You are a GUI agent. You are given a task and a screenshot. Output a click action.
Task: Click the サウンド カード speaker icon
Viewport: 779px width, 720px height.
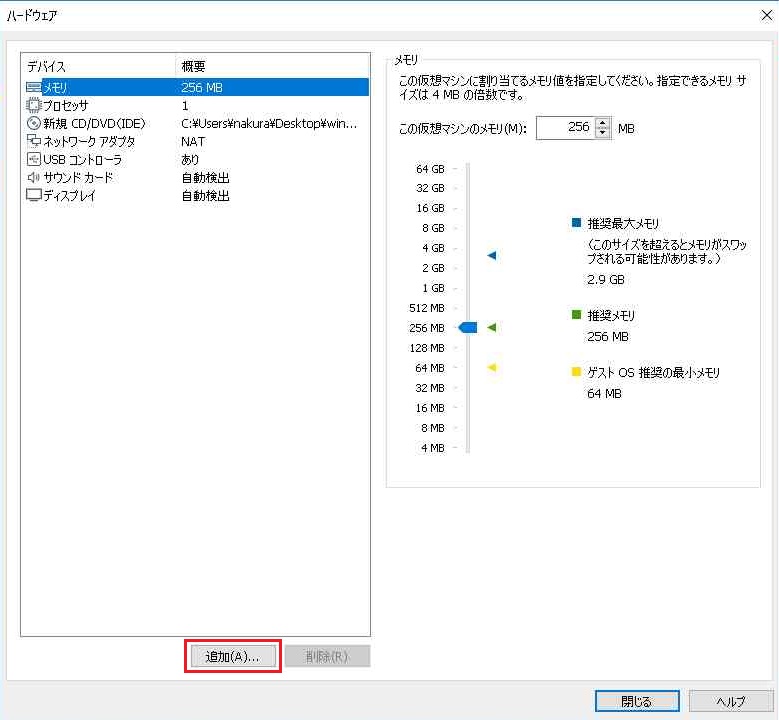(x=34, y=177)
